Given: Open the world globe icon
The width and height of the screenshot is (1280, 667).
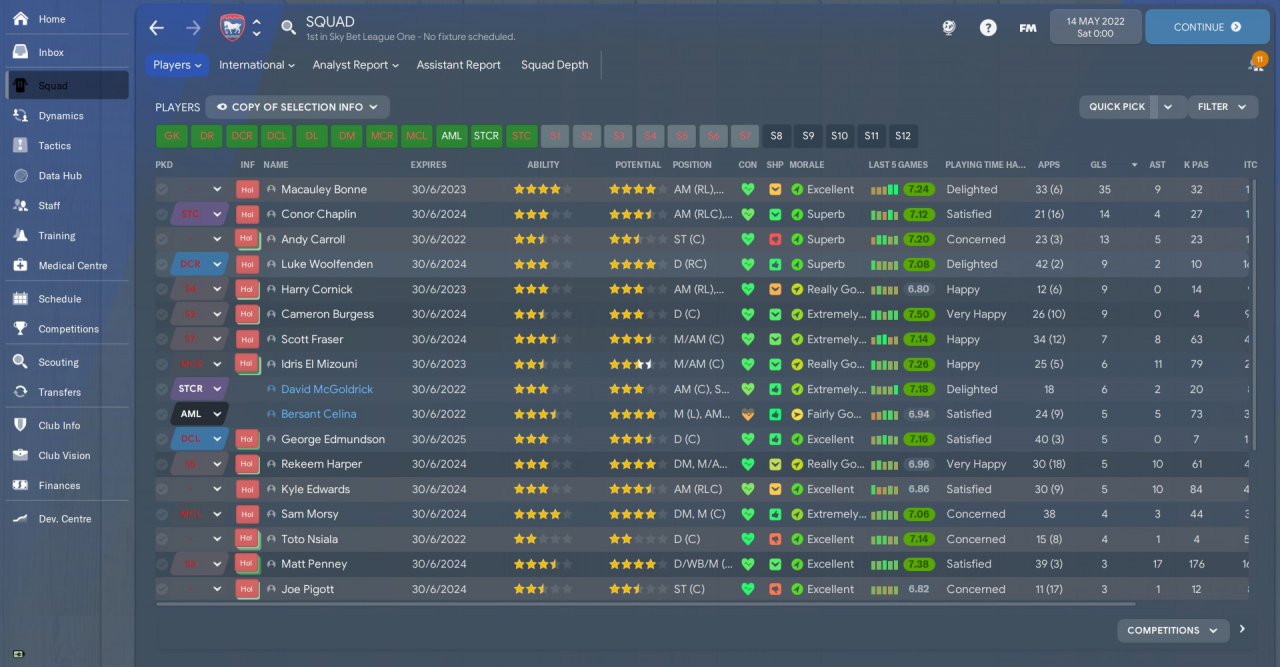Looking at the screenshot, I should coord(949,28).
